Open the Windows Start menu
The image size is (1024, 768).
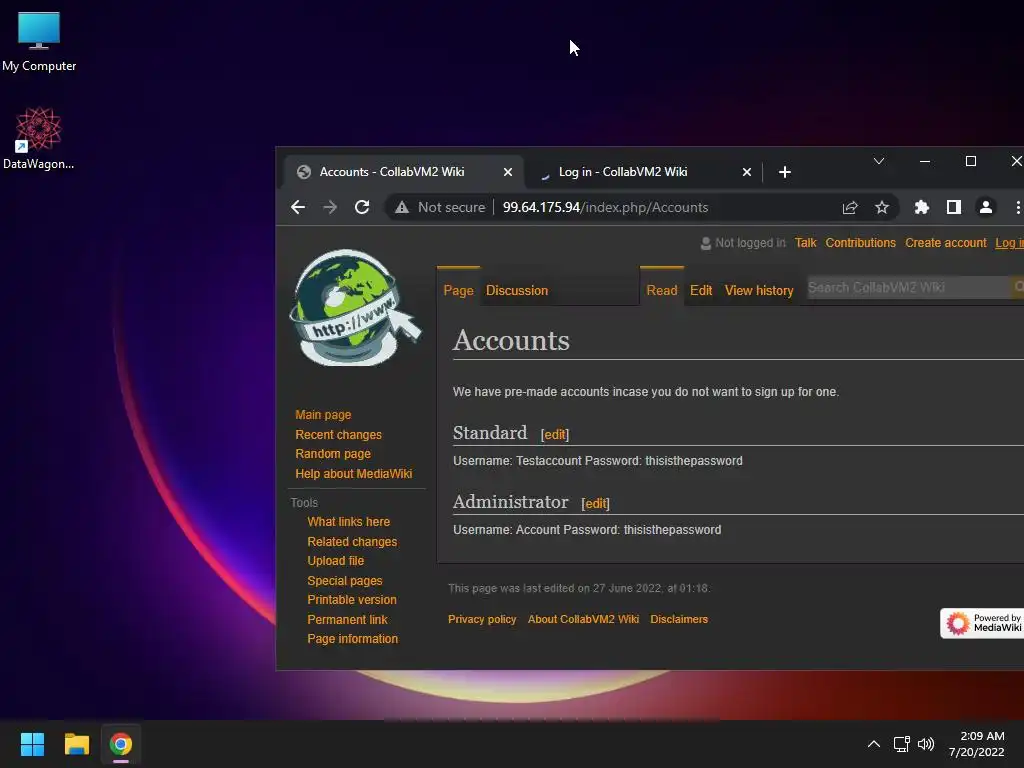32,744
